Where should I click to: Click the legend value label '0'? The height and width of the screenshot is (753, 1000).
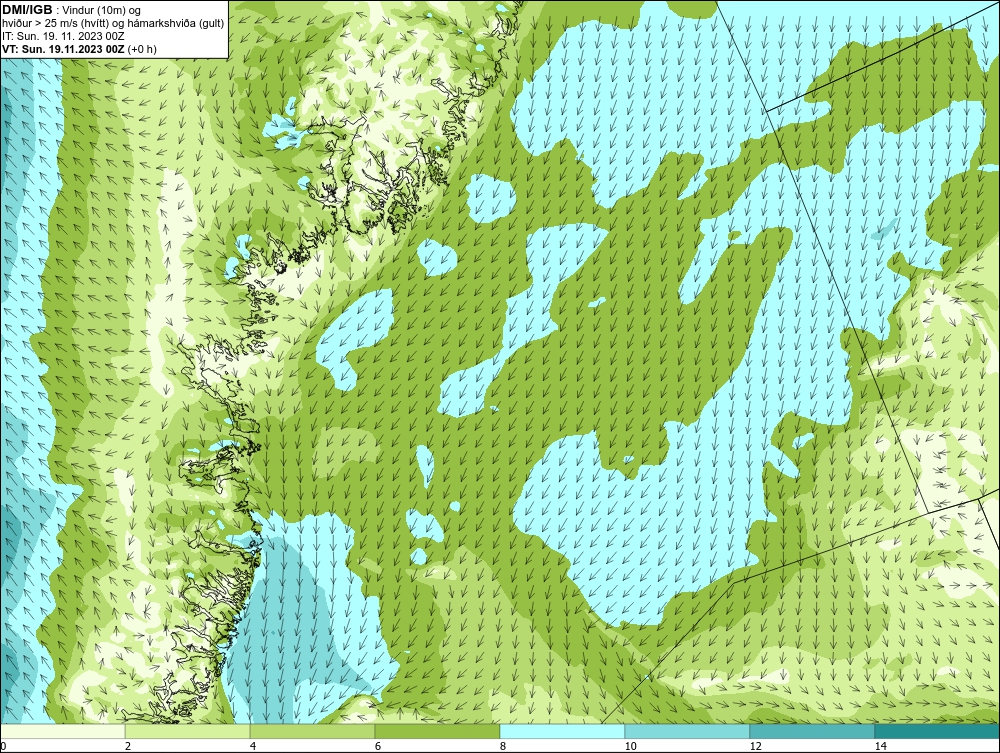[x=3, y=746]
